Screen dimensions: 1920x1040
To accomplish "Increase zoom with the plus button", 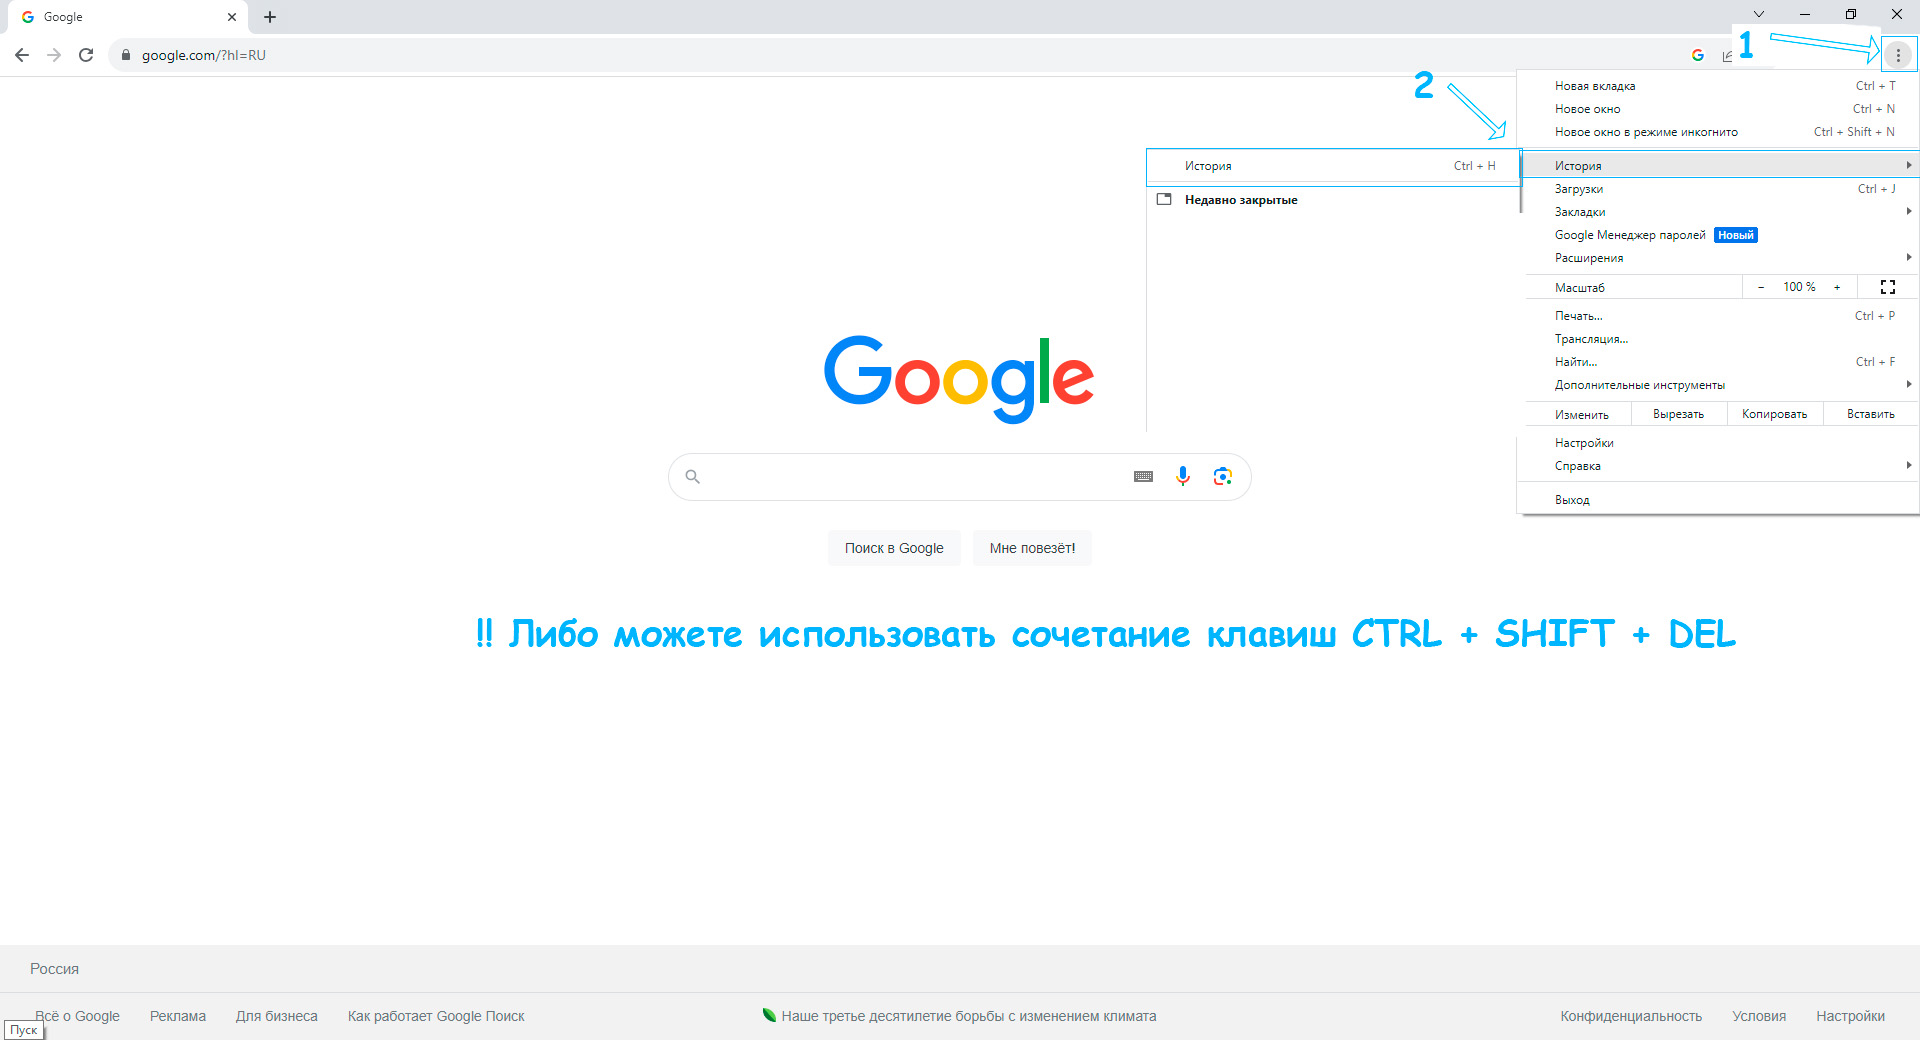I will coord(1837,287).
